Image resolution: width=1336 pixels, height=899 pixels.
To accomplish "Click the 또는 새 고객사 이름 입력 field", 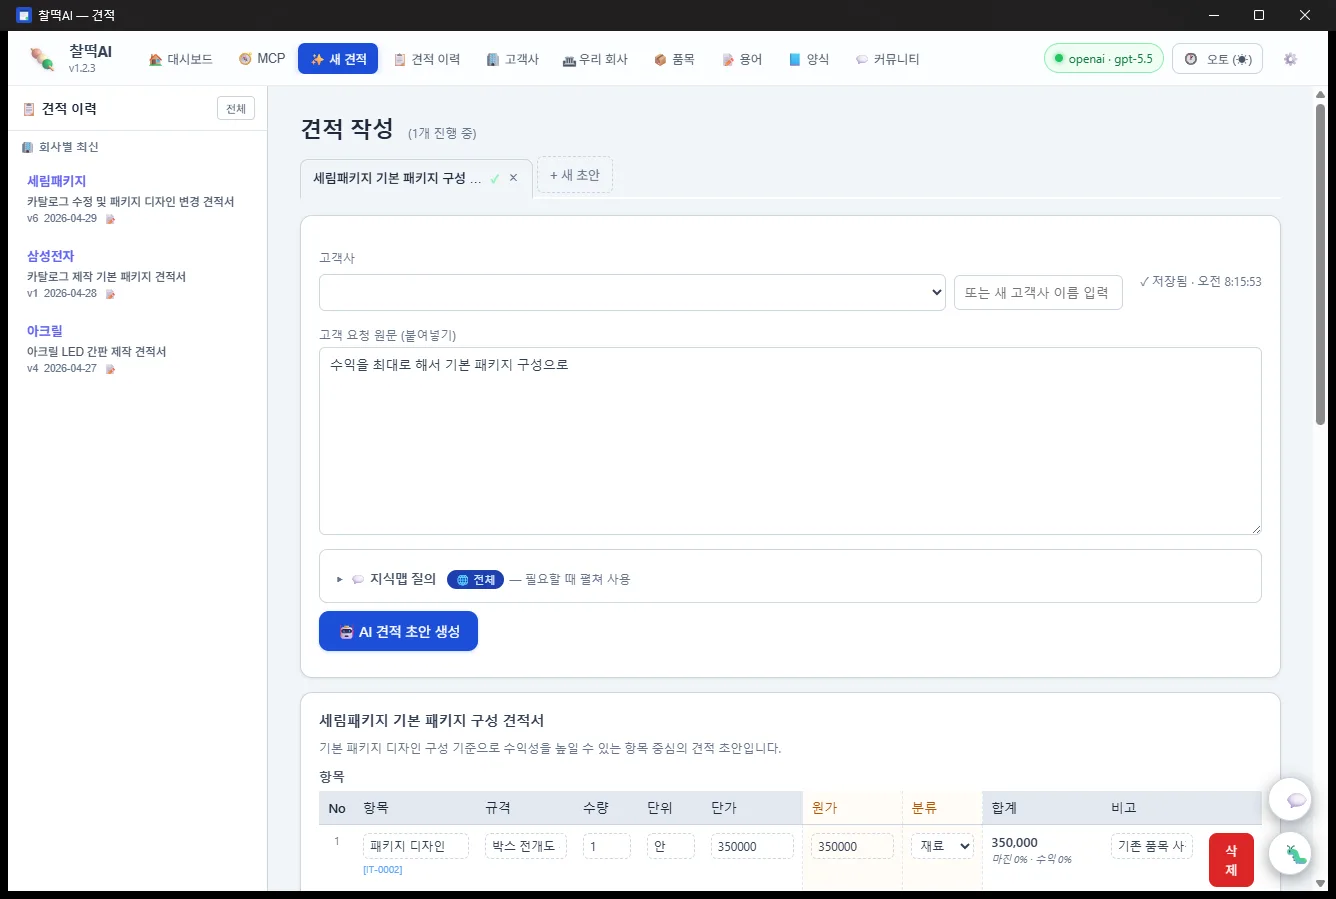I will [x=1038, y=292].
